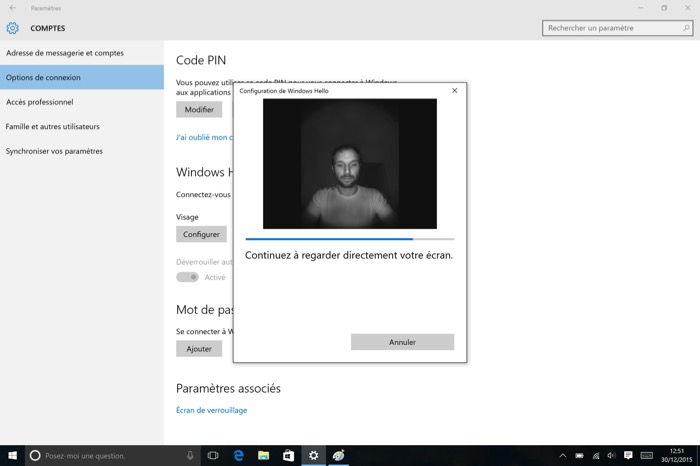
Task: Click the Cortana microphone icon
Action: [190, 455]
